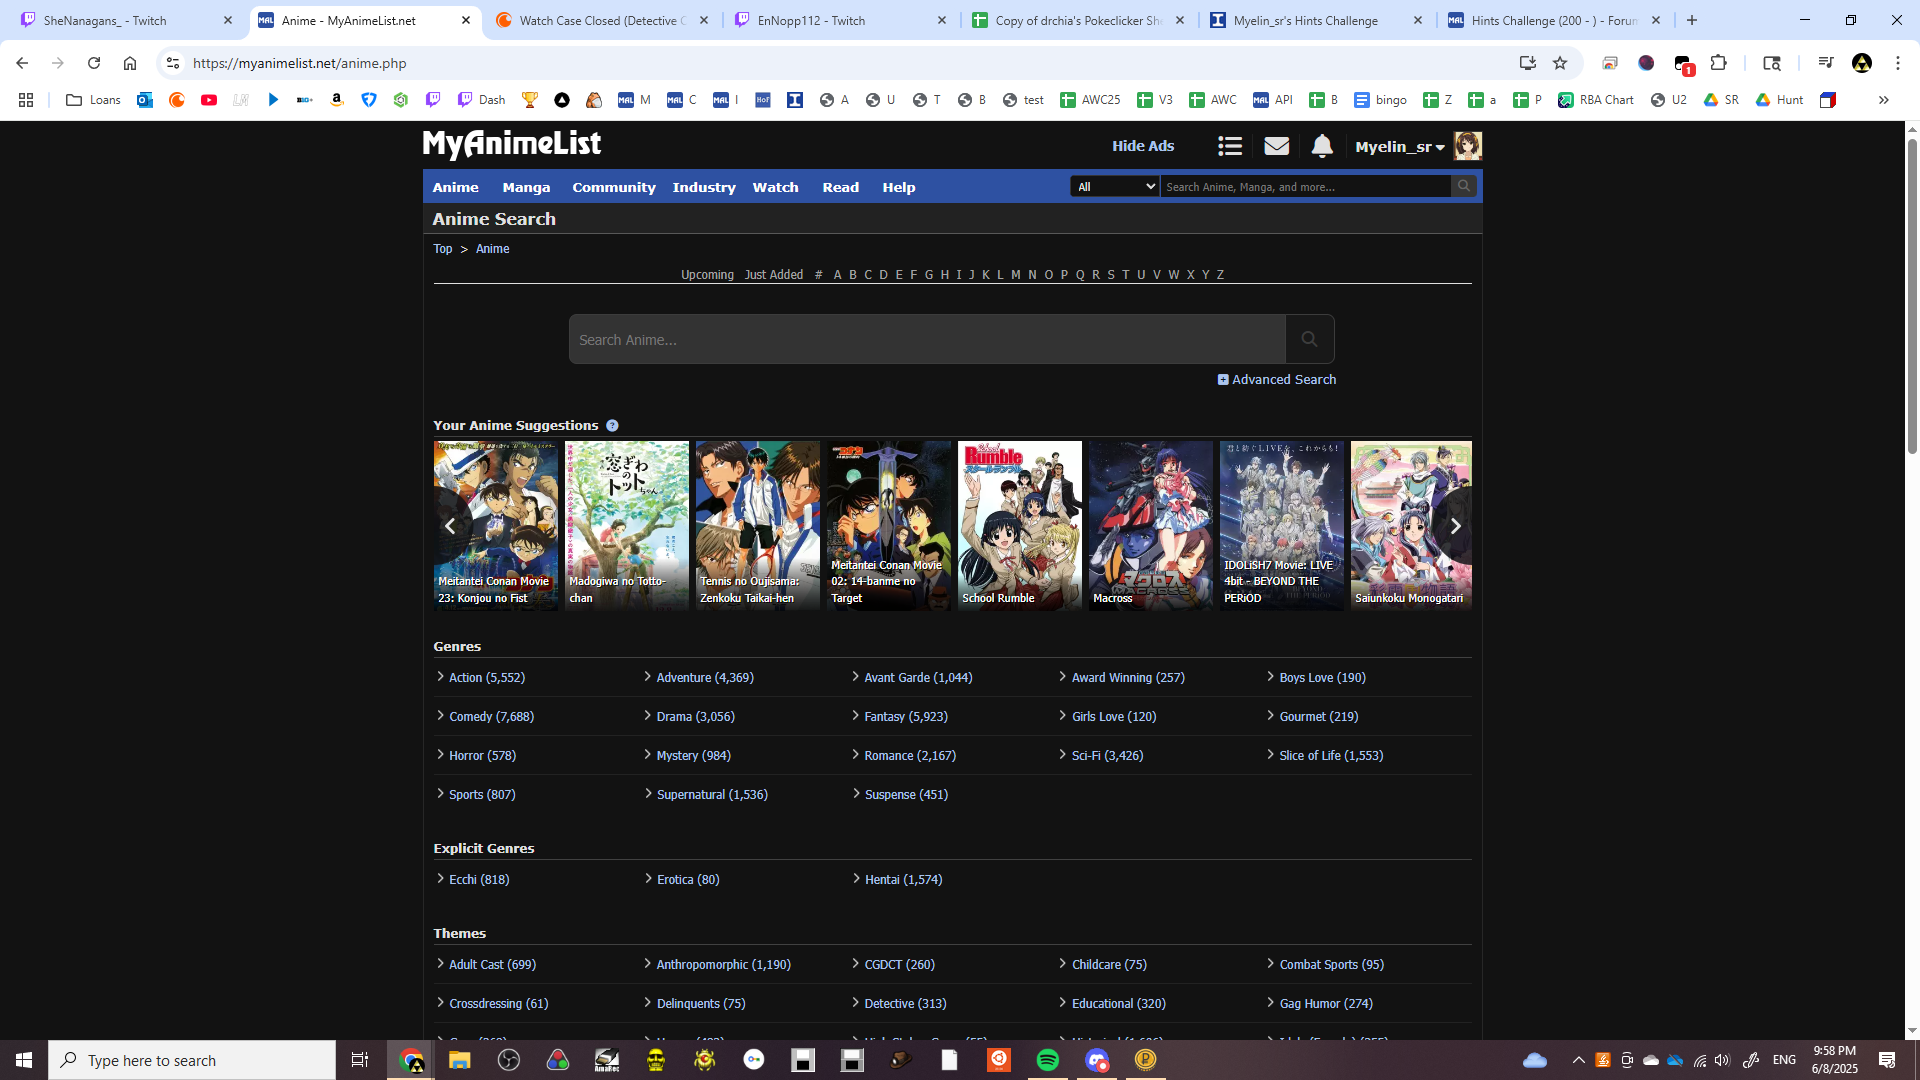Open the MyAnimeList list icon
This screenshot has height=1080, width=1920.
click(1230, 146)
